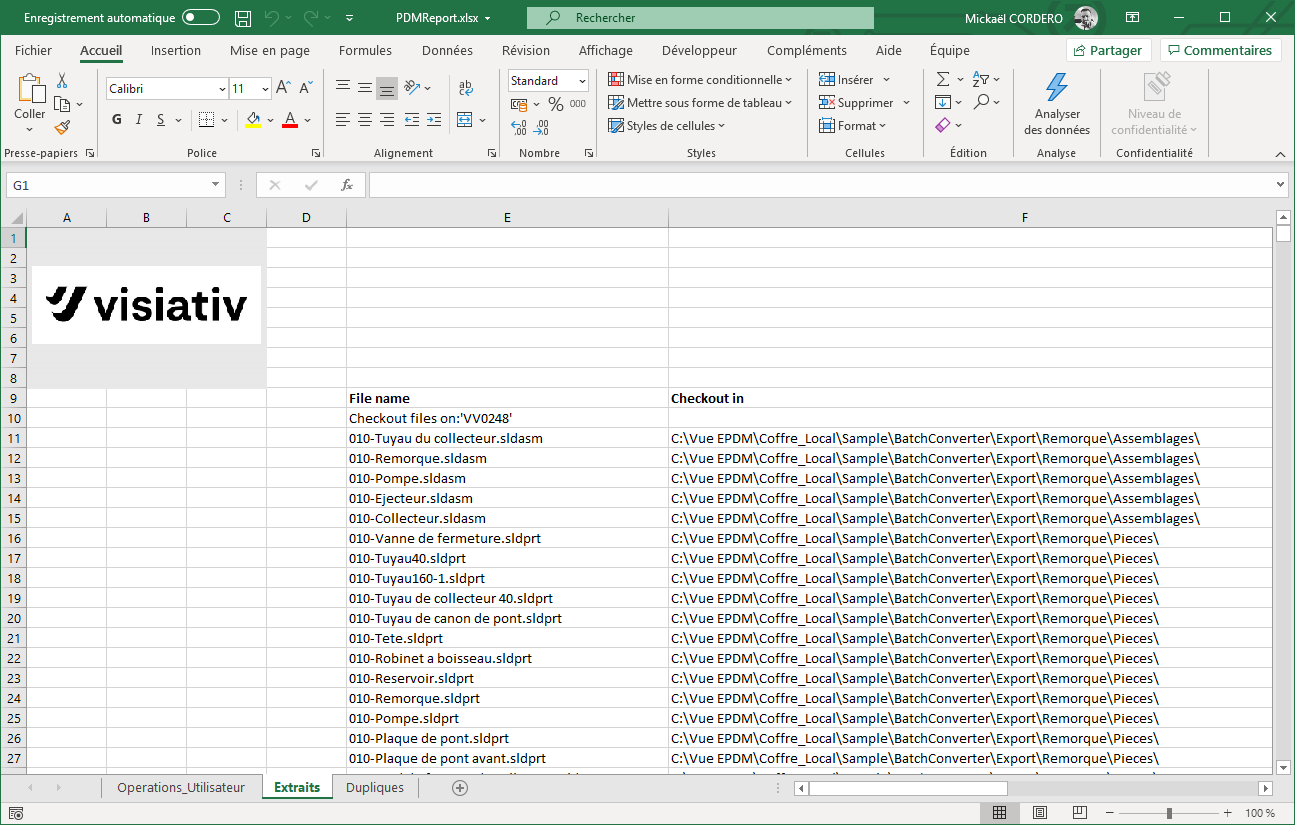Expand Mise en forme conditionnelle menu
Image resolution: width=1295 pixels, height=825 pixels.
click(x=699, y=80)
